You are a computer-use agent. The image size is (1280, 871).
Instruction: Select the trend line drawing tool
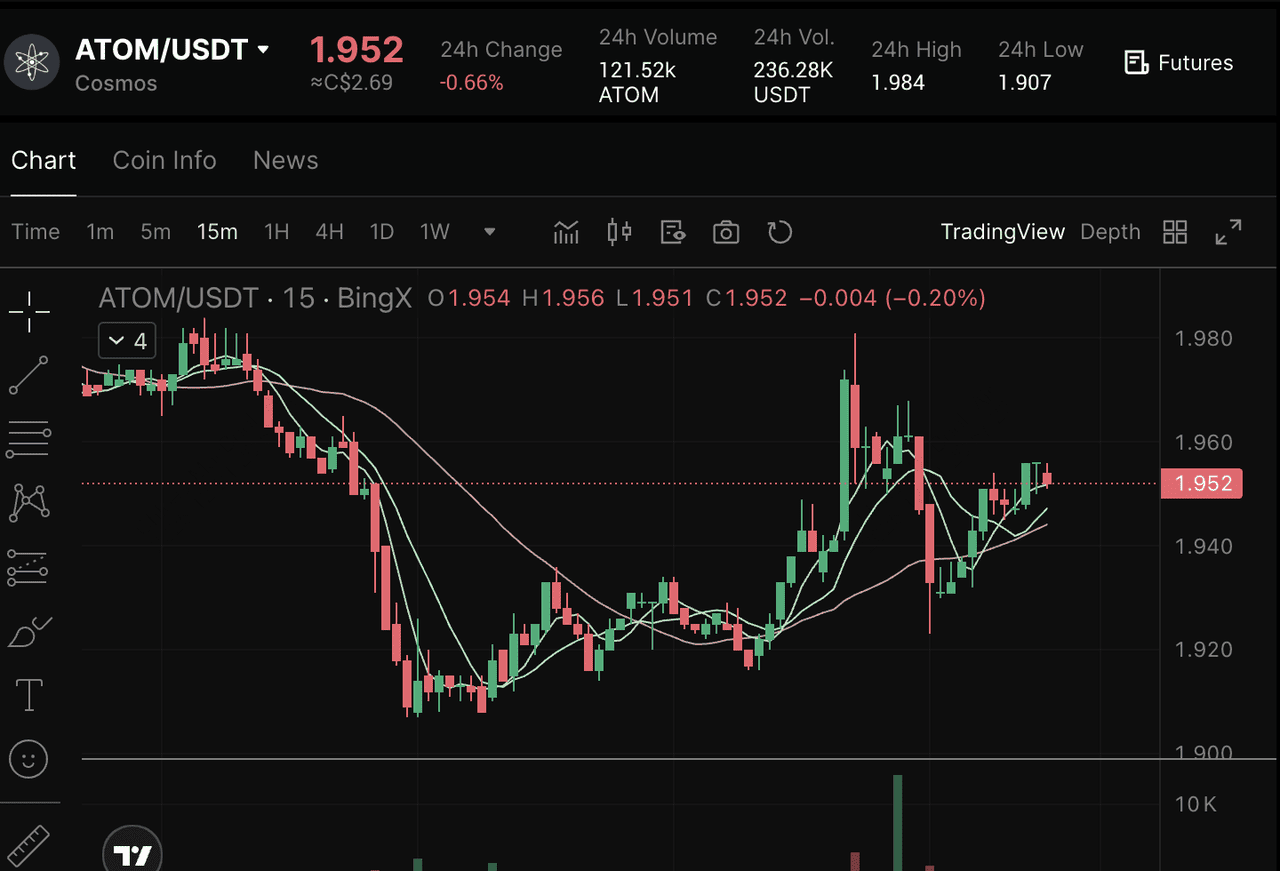point(29,375)
